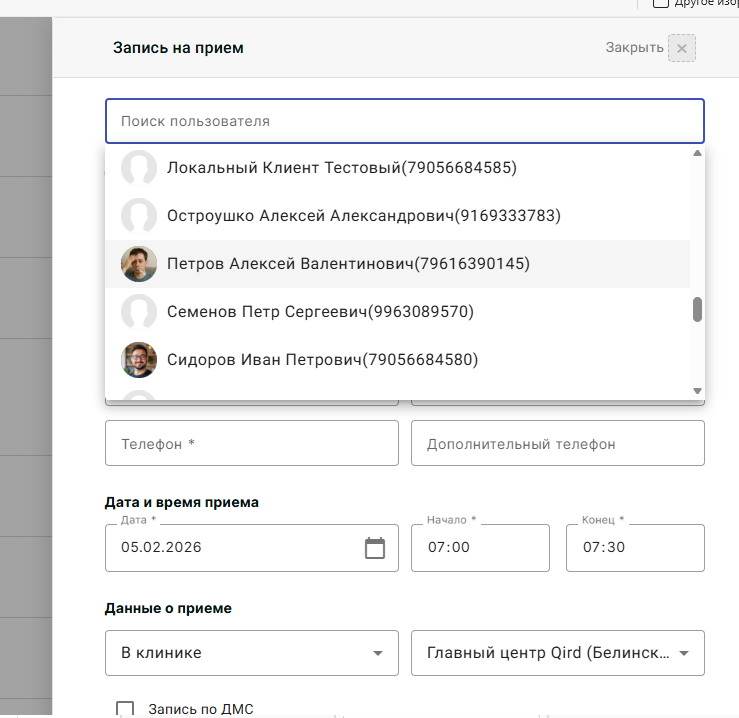Enable the Запись по ДМС checkbox
Screen dimensions: 739x718
(x=125, y=709)
